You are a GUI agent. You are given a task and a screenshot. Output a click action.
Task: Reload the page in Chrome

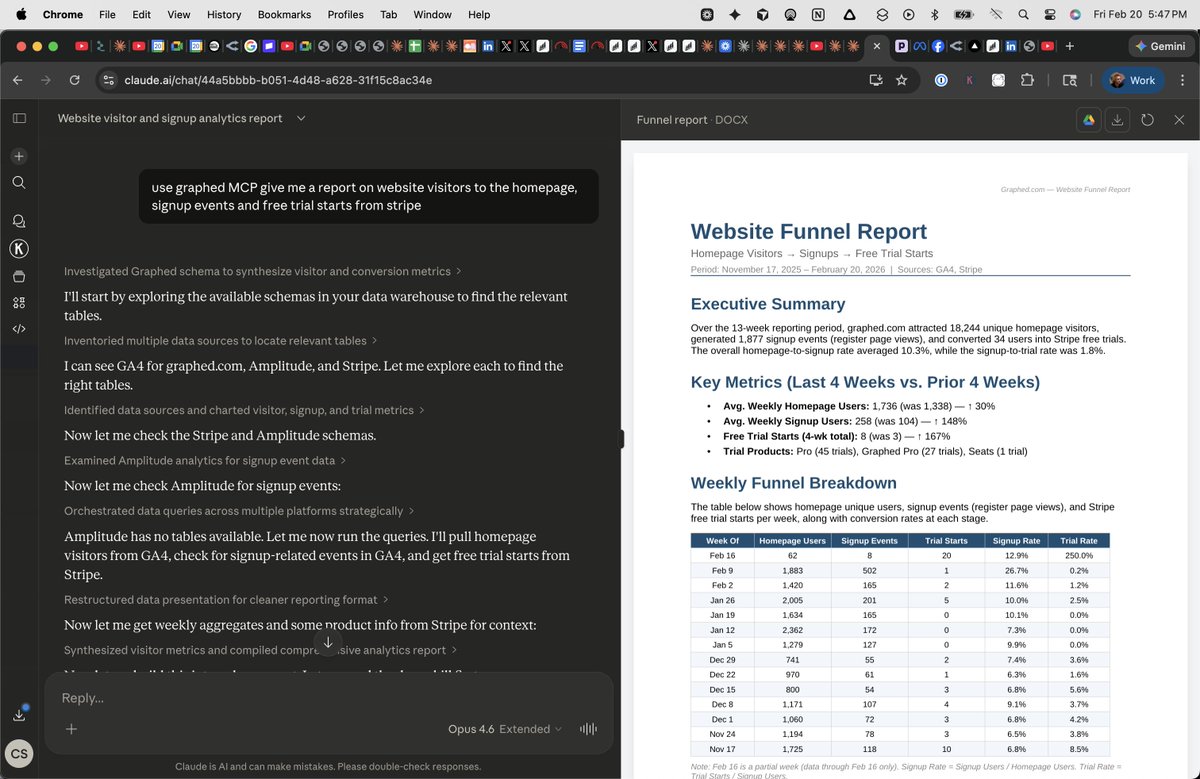74,80
